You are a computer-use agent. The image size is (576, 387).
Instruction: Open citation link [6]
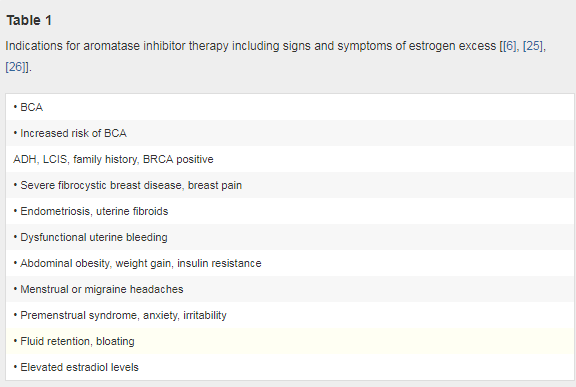tap(511, 46)
